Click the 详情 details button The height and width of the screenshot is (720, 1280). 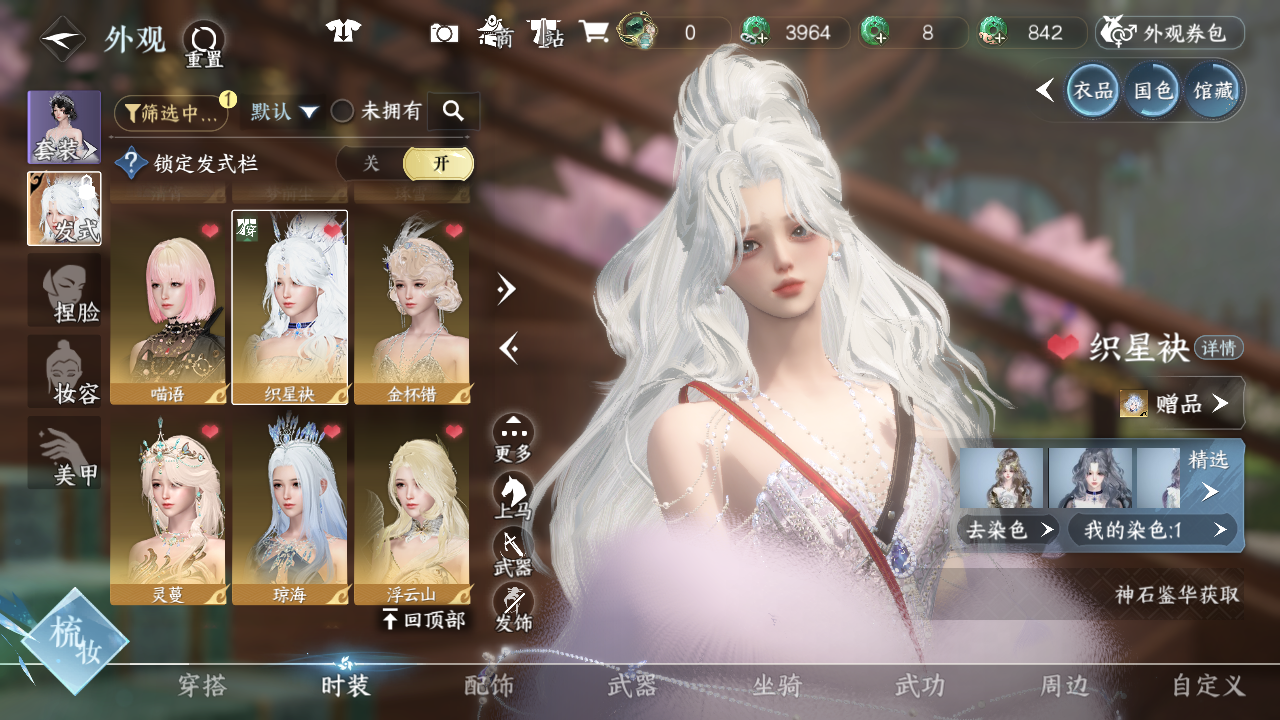pos(1219,348)
